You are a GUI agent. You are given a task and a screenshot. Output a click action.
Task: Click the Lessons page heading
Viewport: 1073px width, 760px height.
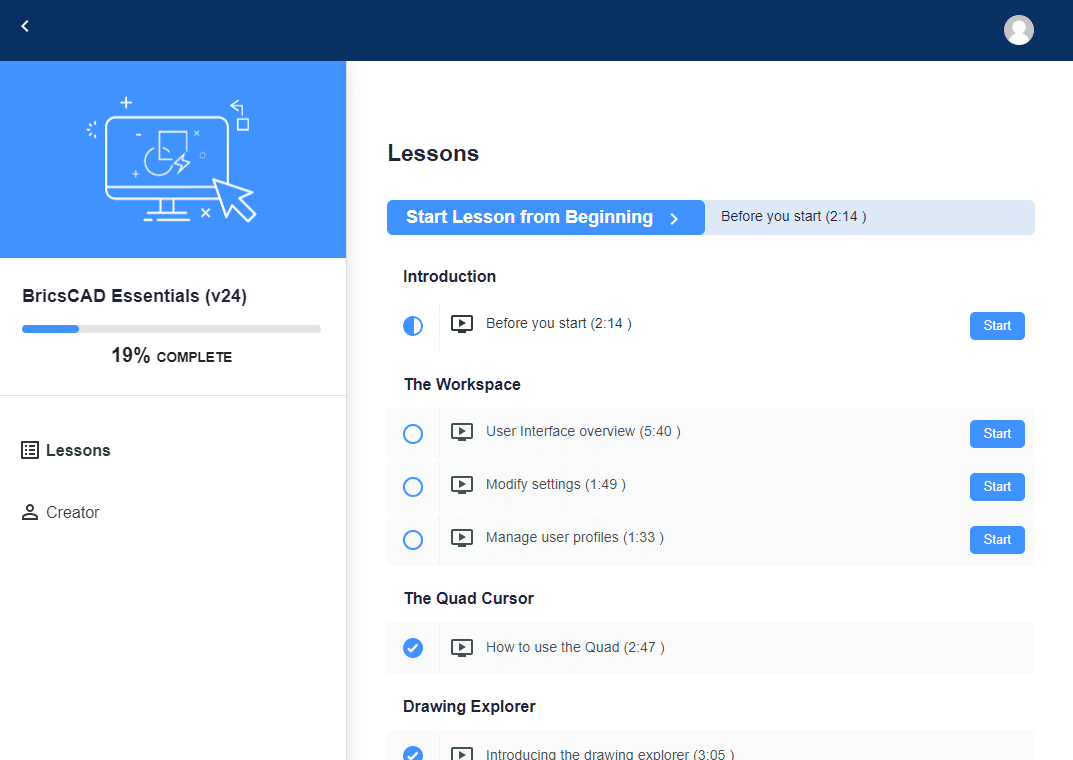coord(433,153)
